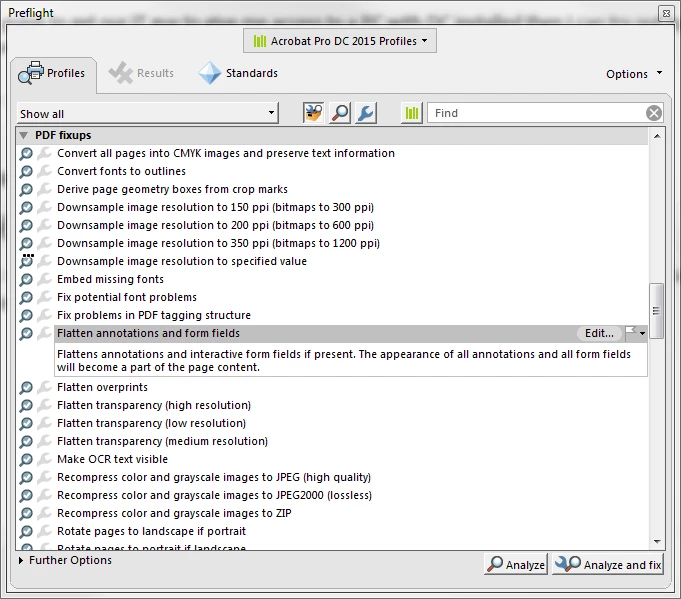
Task: Select Derive page geometry boxes from crop marks
Action: coord(172,189)
